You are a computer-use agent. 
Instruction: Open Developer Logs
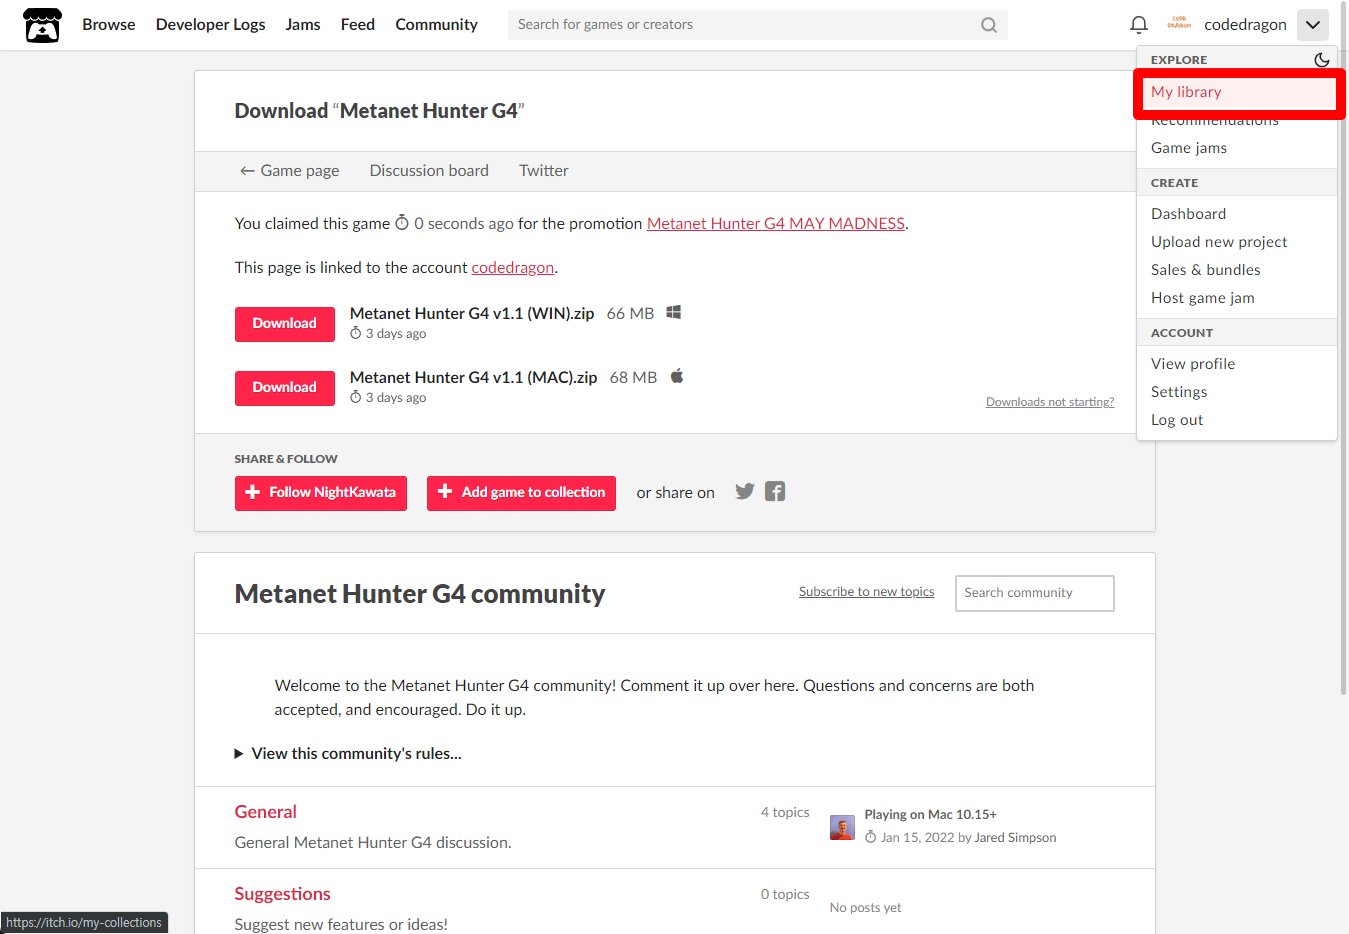pos(211,25)
